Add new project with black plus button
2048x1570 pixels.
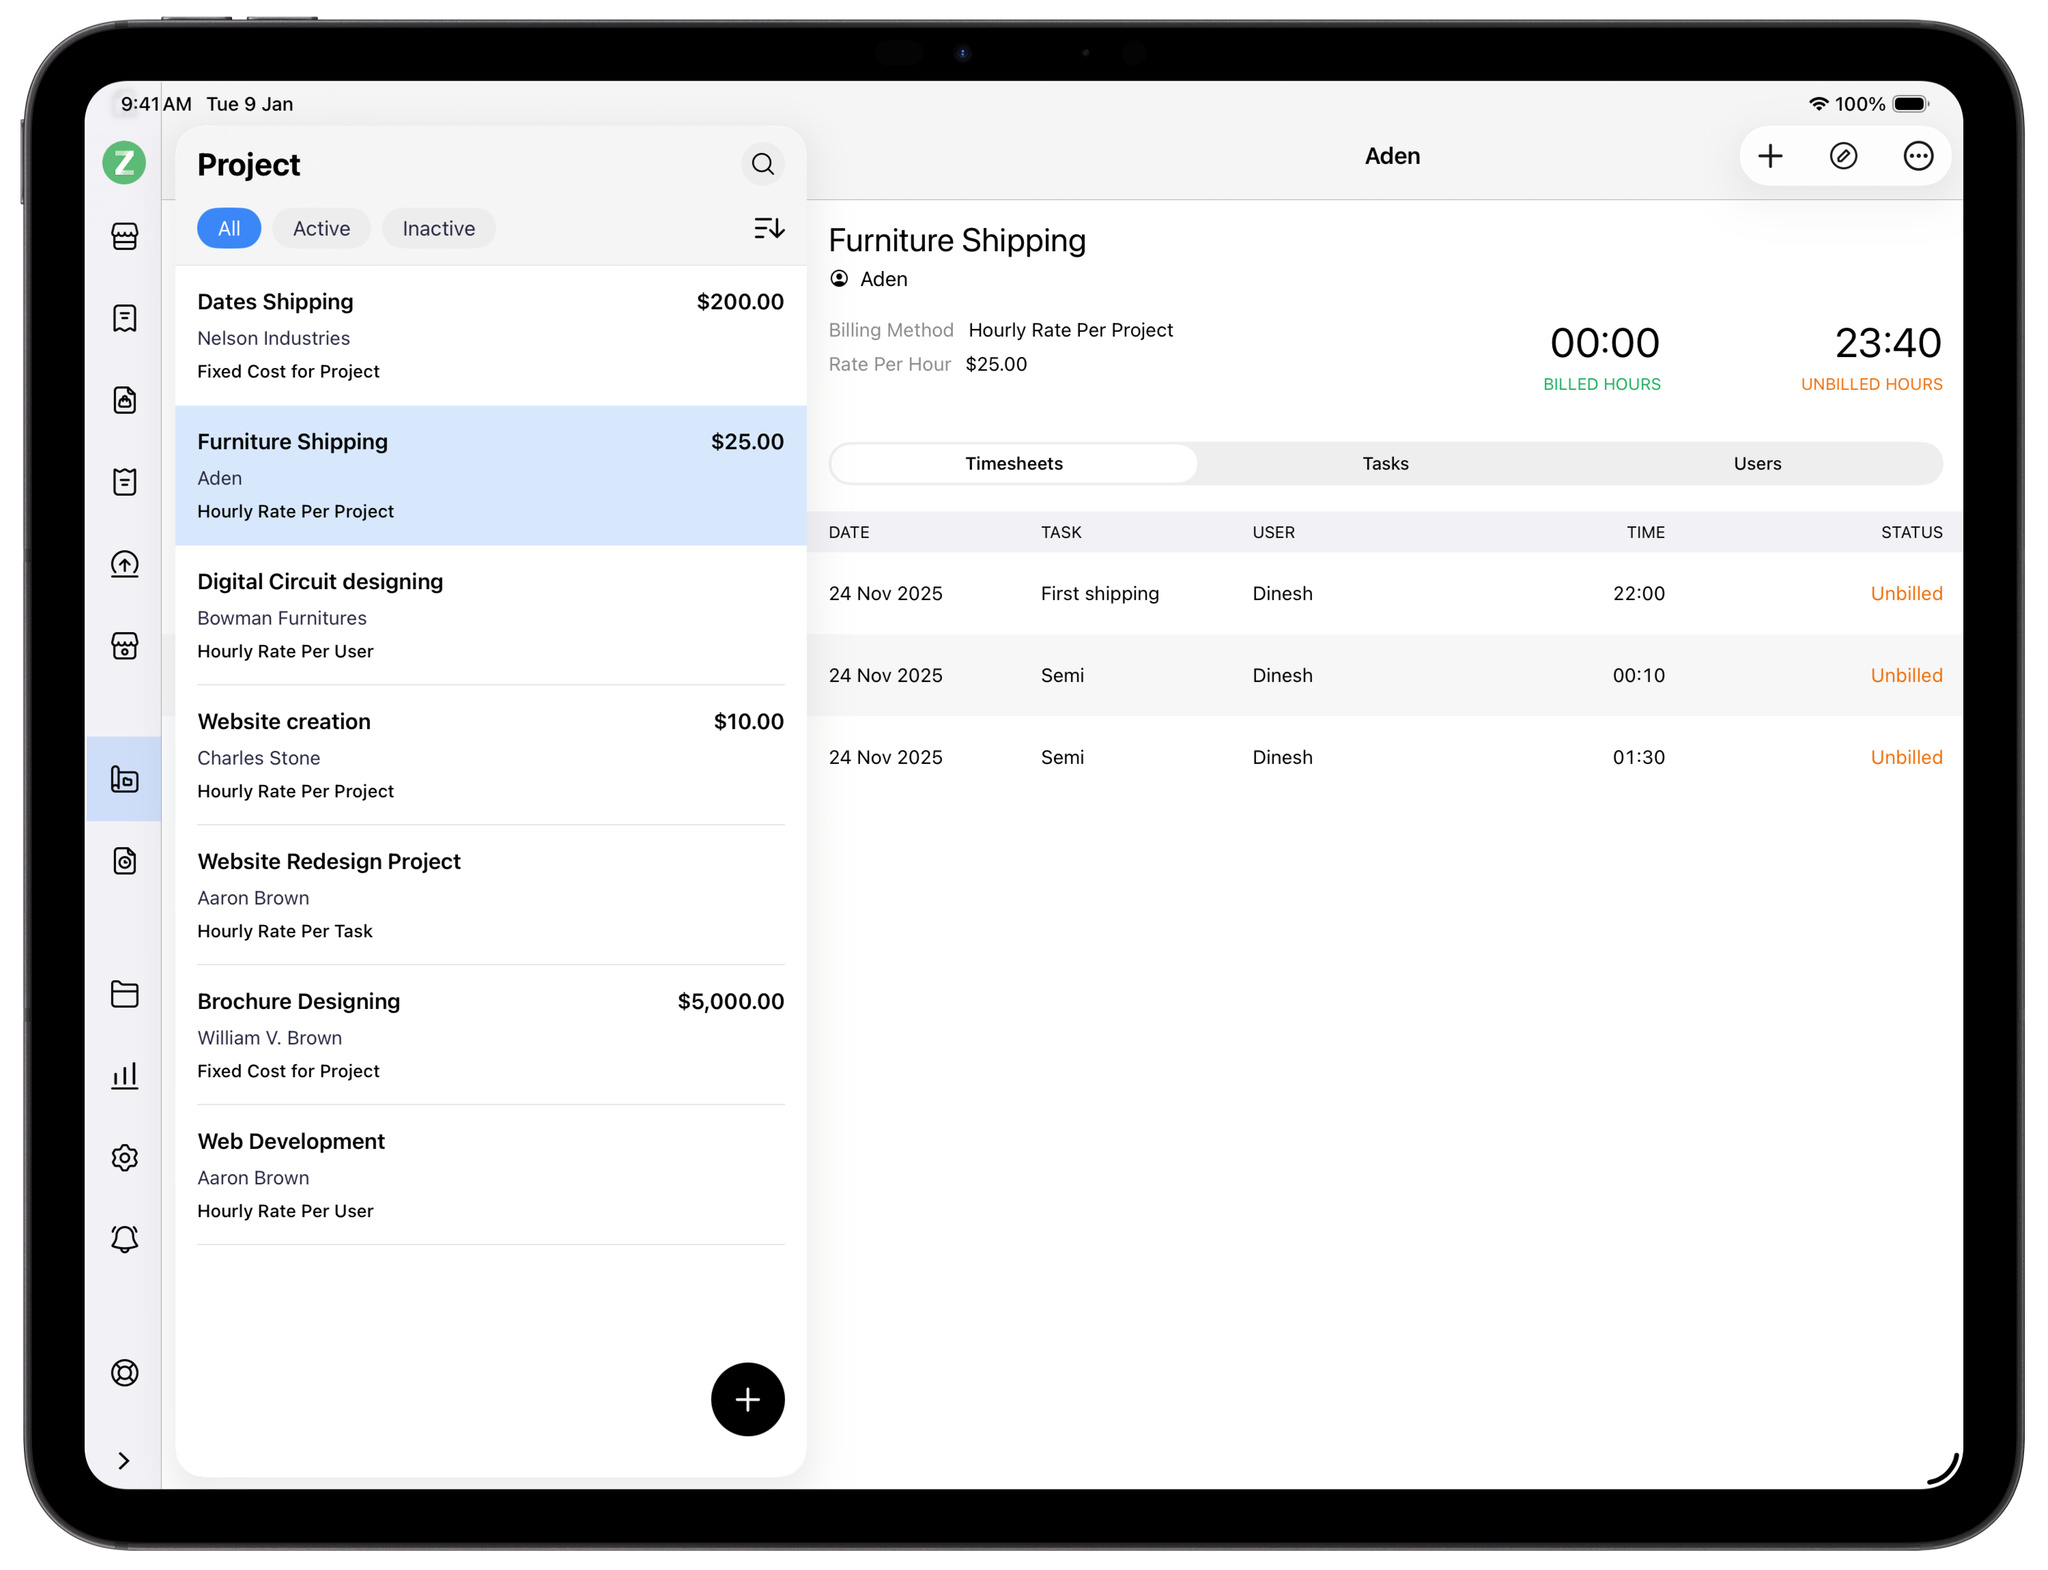[747, 1399]
